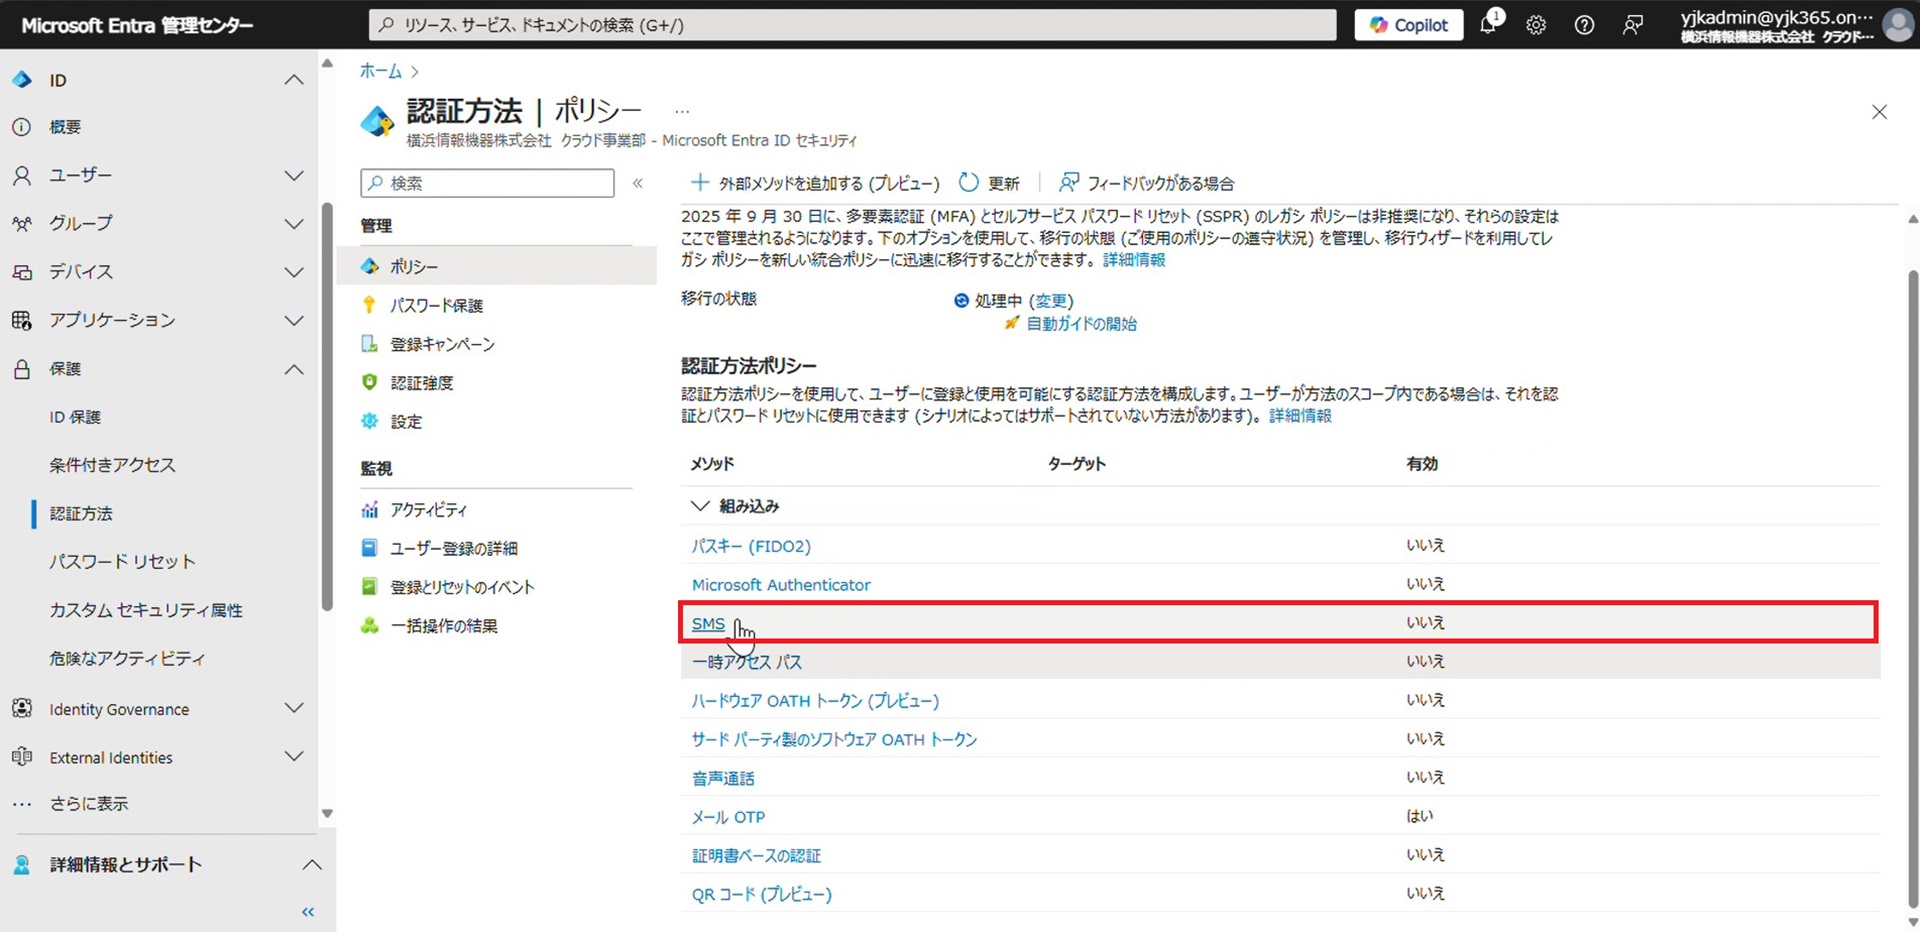
Task: Collapse the 組み込み methods group
Action: (x=700, y=506)
